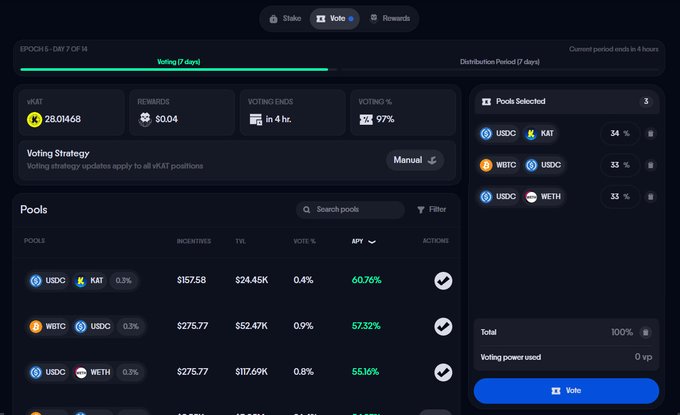Focus the Search pools field

[x=350, y=209]
